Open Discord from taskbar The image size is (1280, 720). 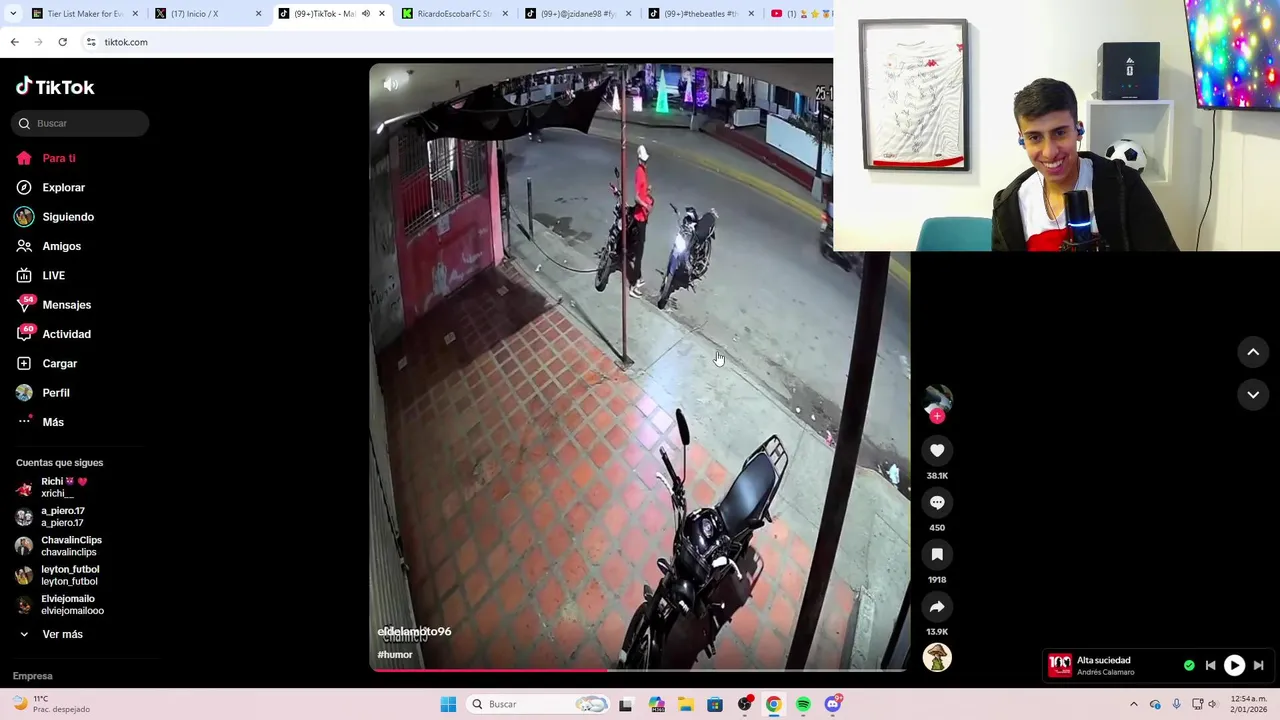pos(833,704)
